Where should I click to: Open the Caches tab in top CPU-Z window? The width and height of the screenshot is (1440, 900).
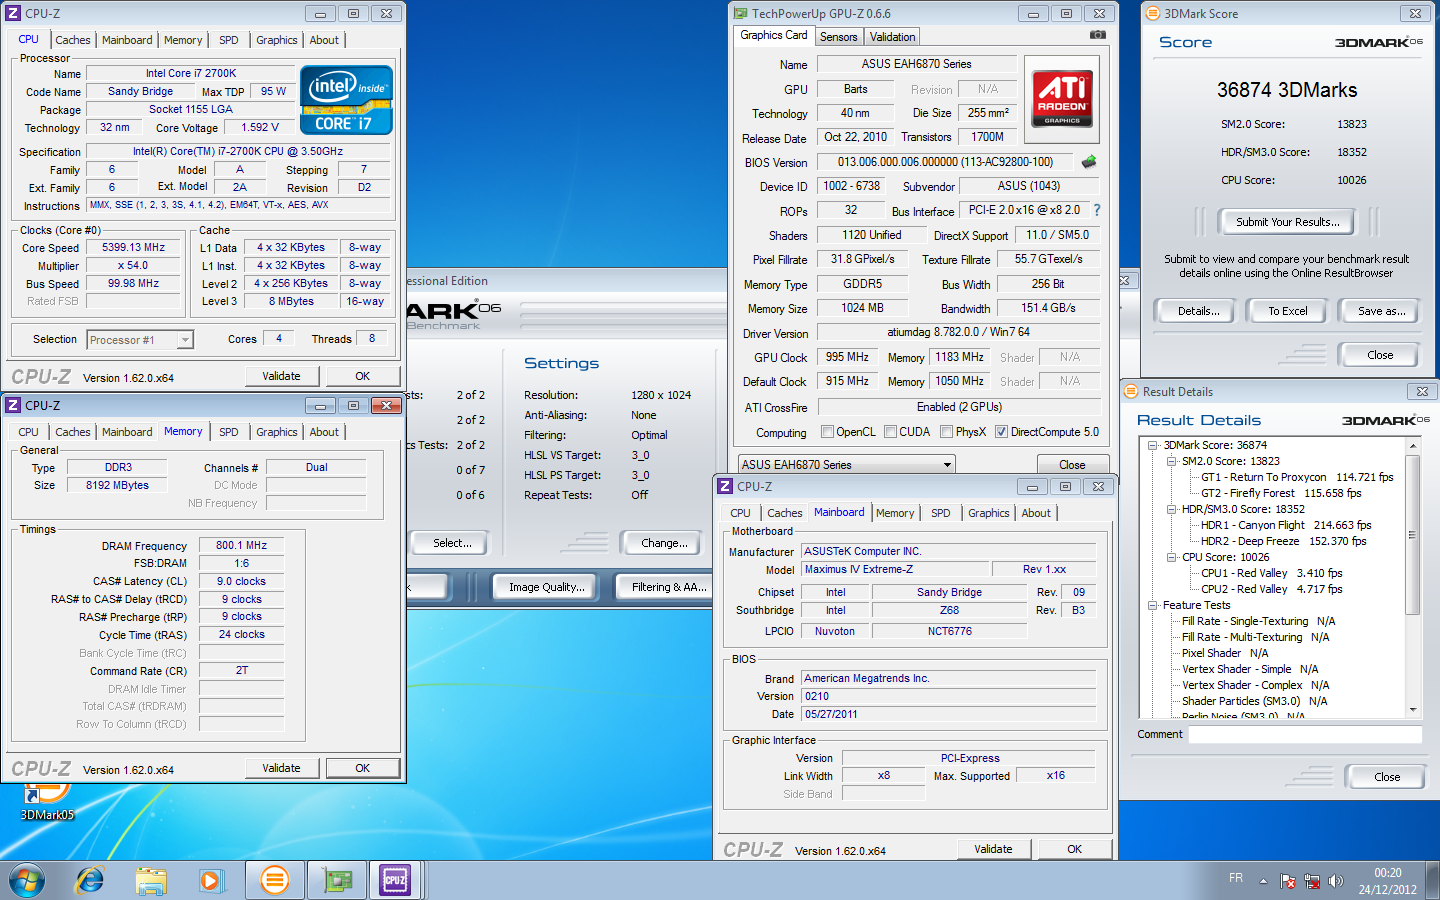pos(73,40)
